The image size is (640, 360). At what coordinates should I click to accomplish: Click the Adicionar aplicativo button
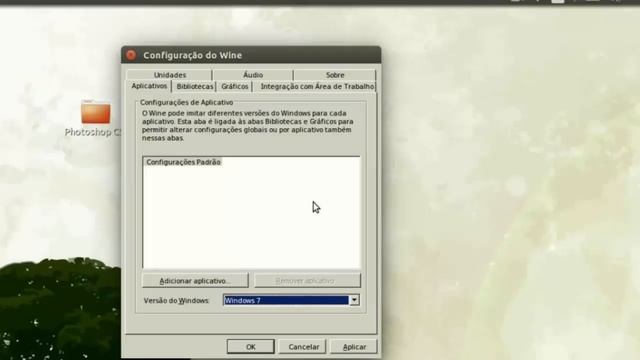[195, 281]
